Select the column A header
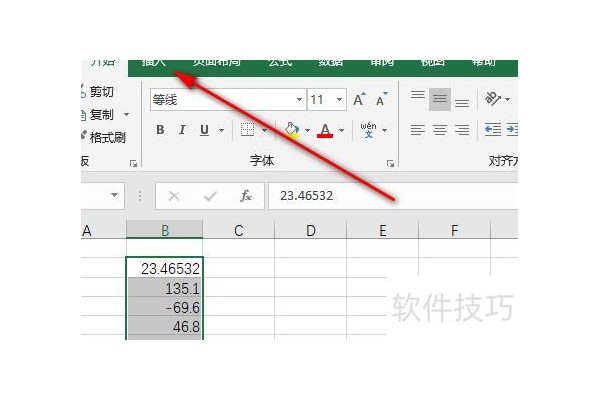 pyautogui.click(x=103, y=230)
